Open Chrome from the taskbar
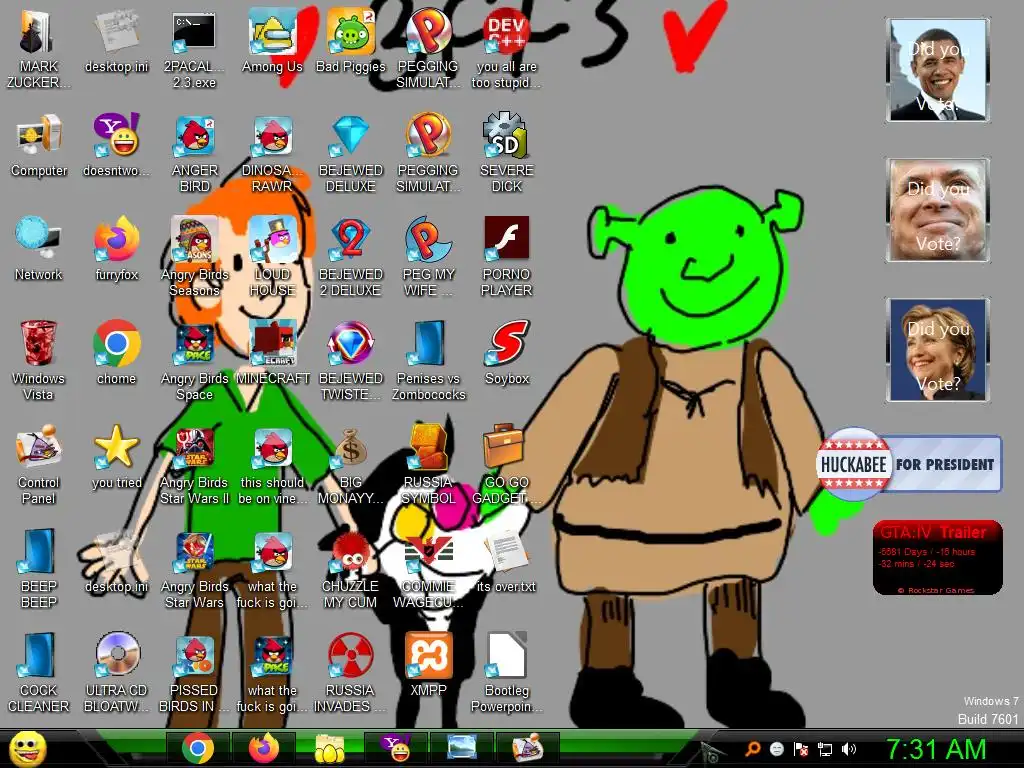 pyautogui.click(x=198, y=748)
